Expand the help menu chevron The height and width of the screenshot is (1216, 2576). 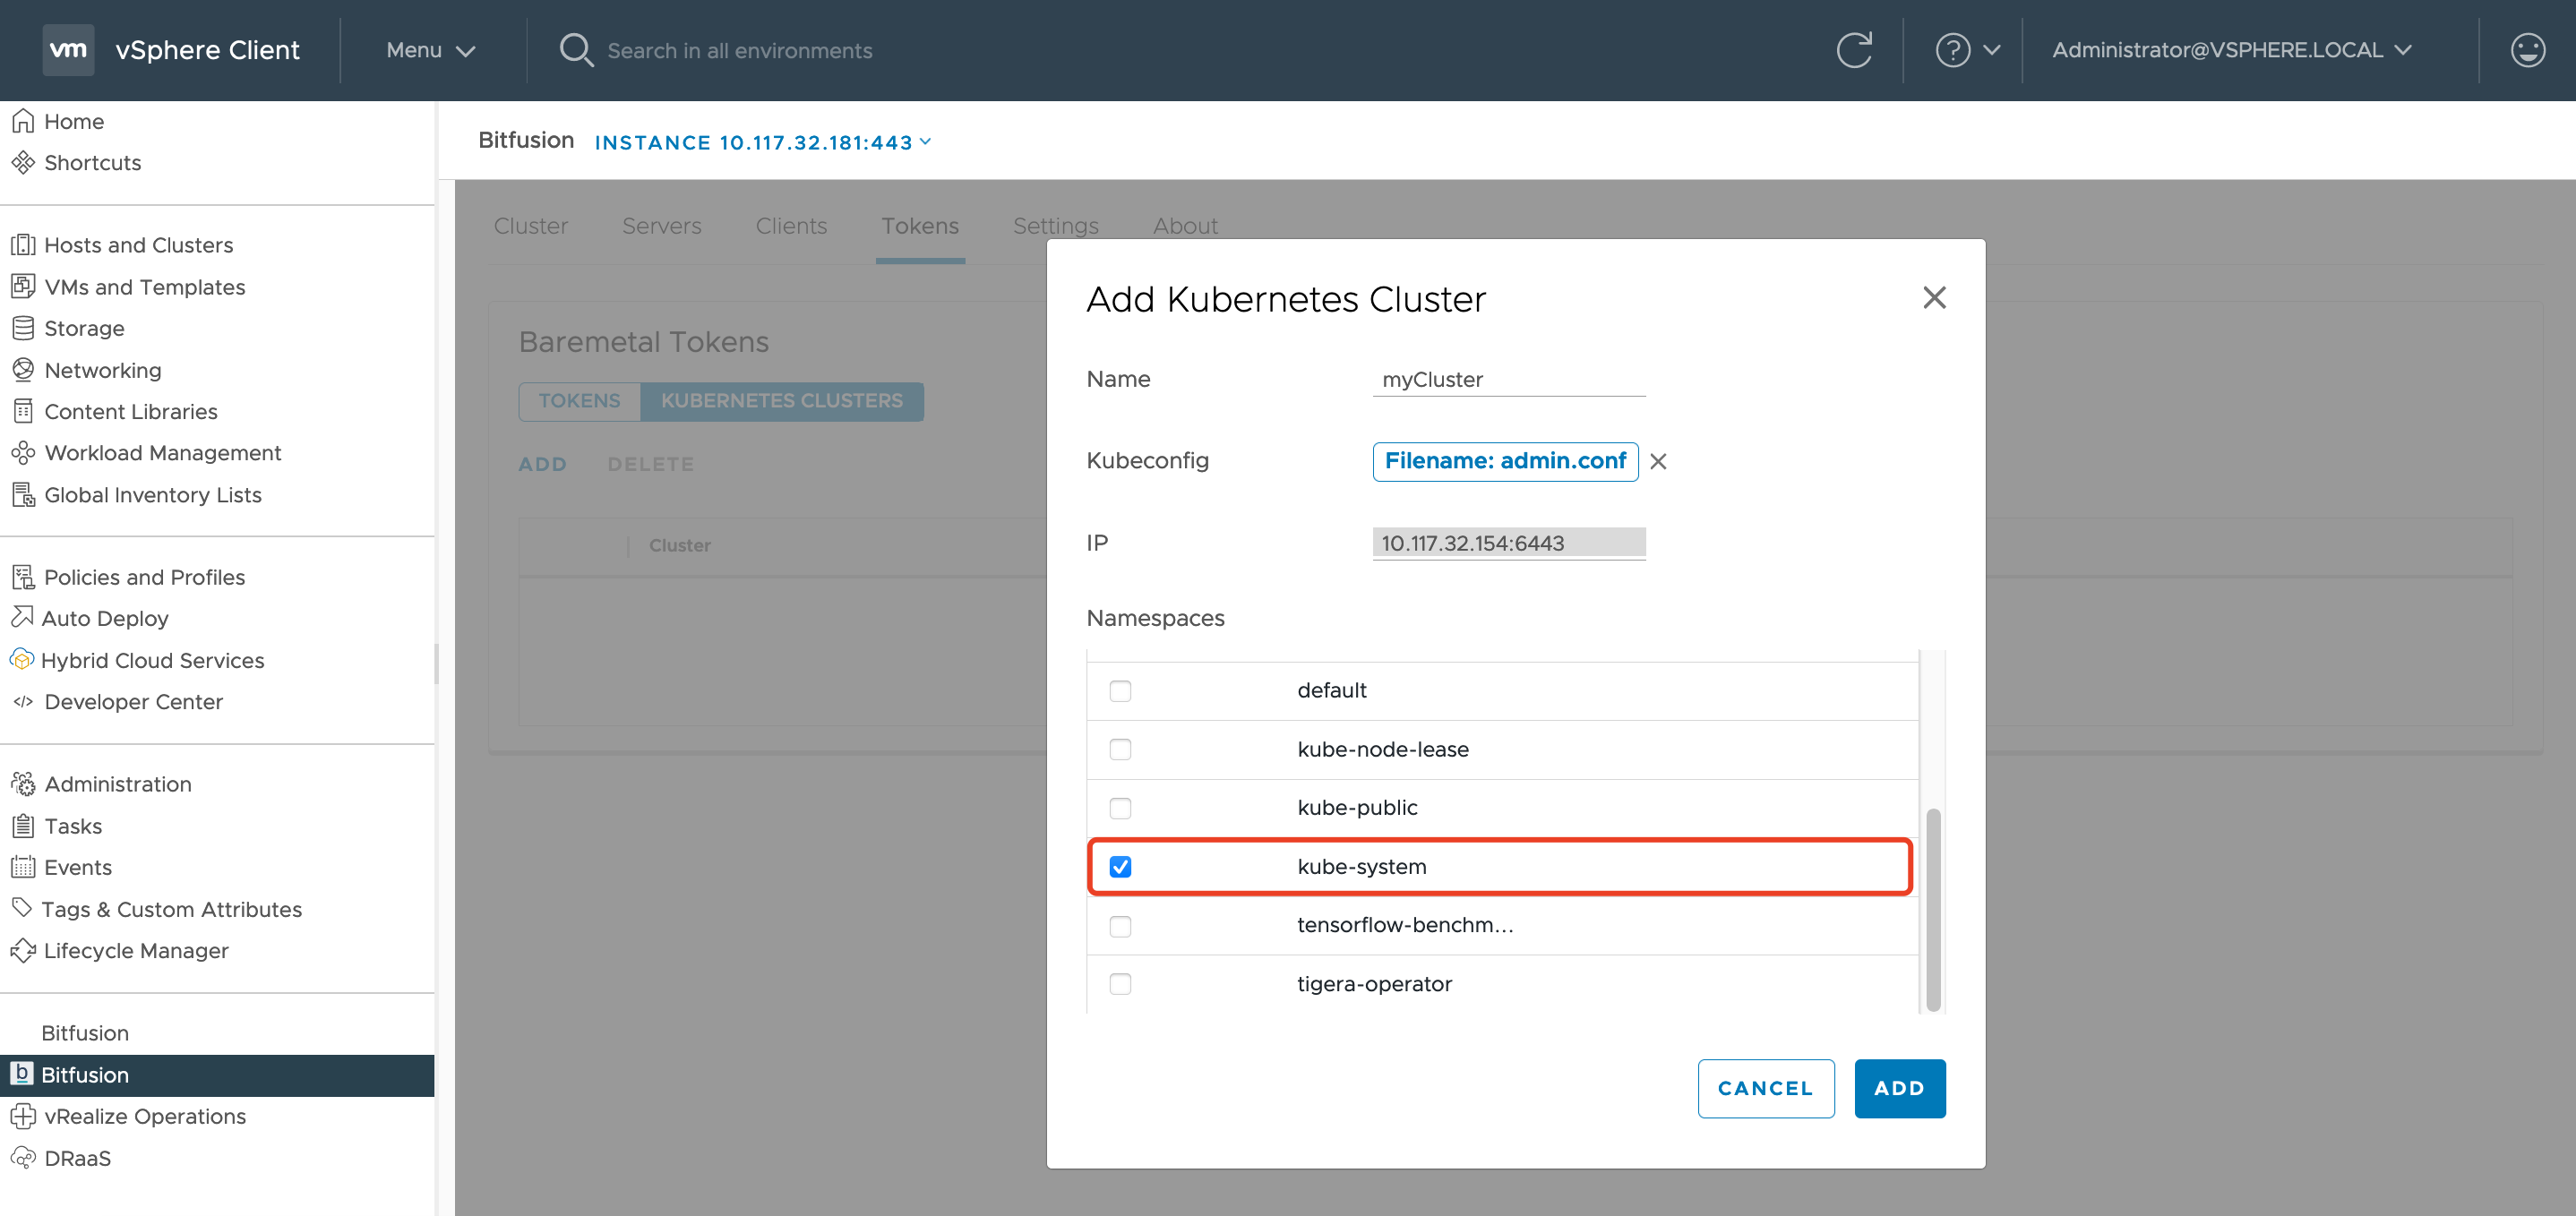pos(1991,50)
